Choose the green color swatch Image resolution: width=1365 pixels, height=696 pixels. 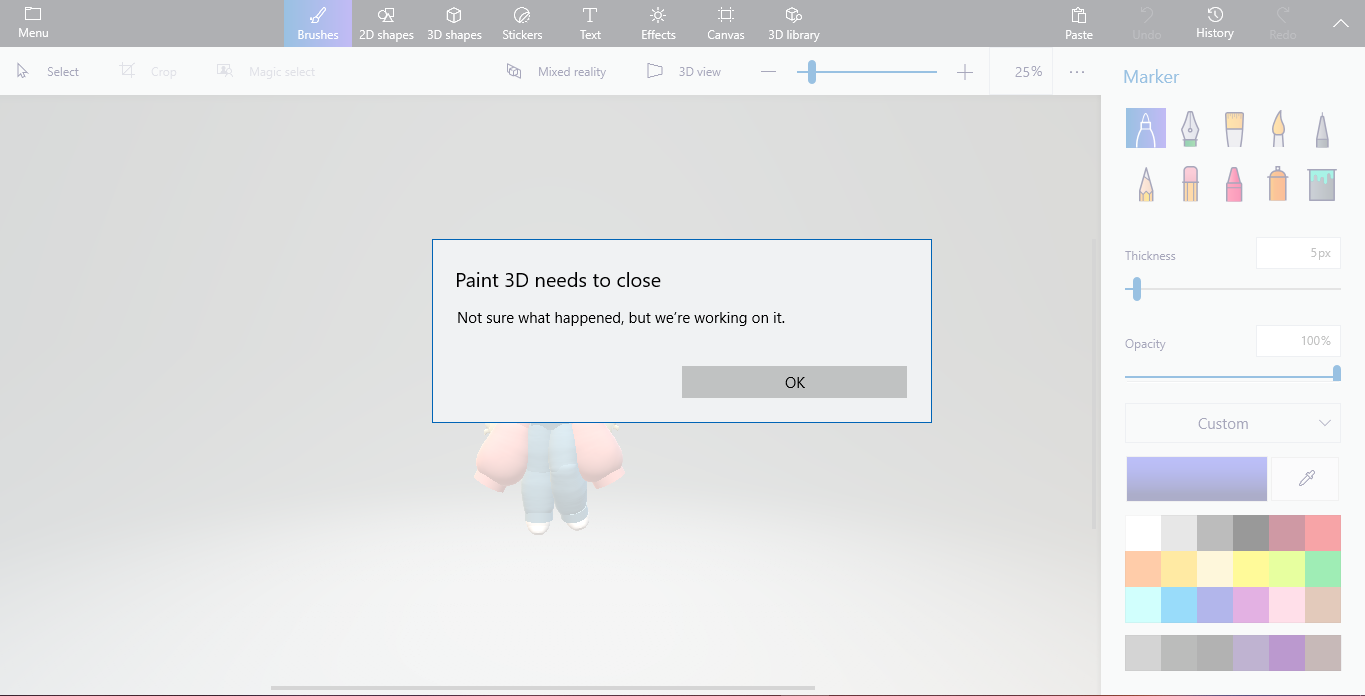point(1323,569)
